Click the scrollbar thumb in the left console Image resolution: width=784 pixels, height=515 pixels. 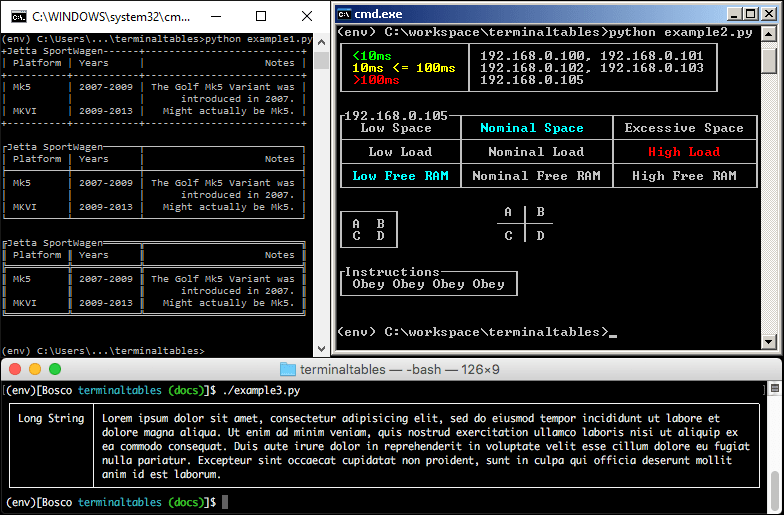[x=321, y=60]
